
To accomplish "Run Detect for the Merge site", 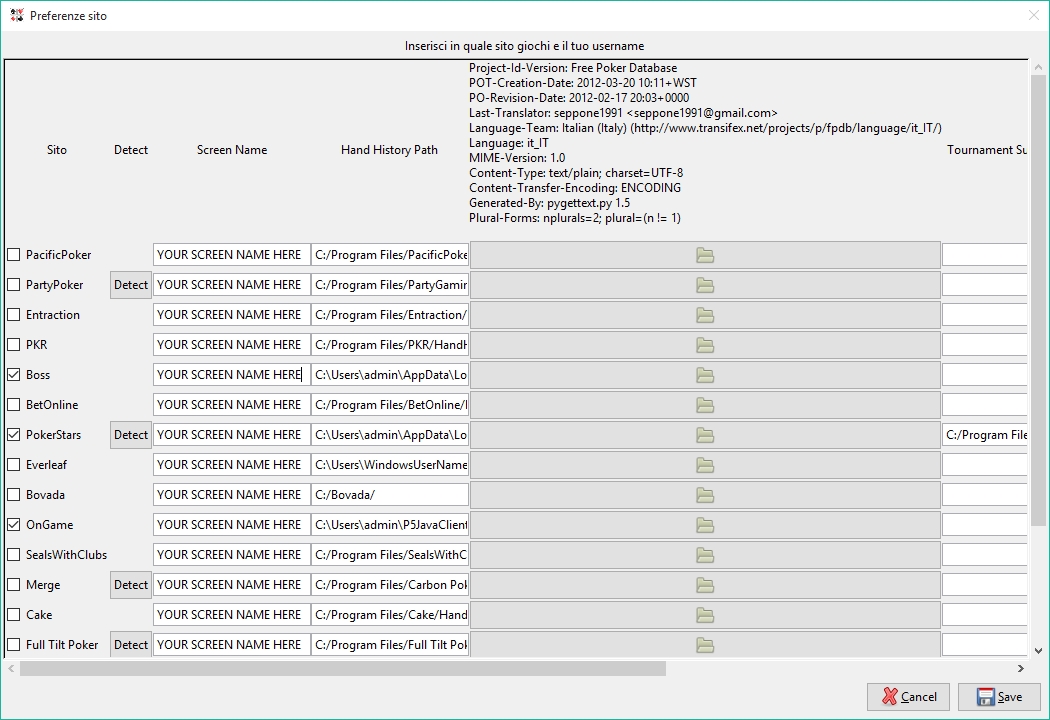I will [x=131, y=585].
